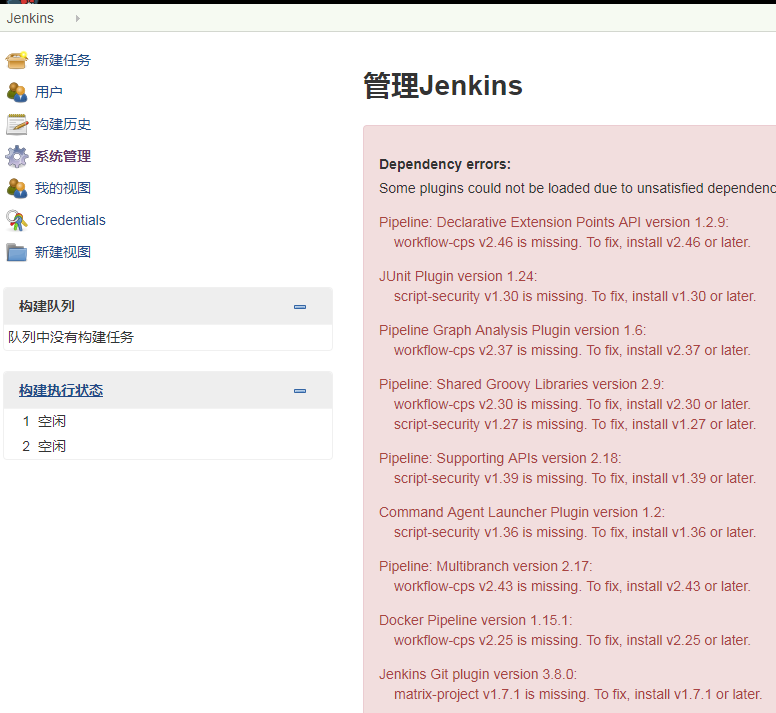The height and width of the screenshot is (713, 776).
Task: Open the 系统管理 link
Action: pos(63,156)
